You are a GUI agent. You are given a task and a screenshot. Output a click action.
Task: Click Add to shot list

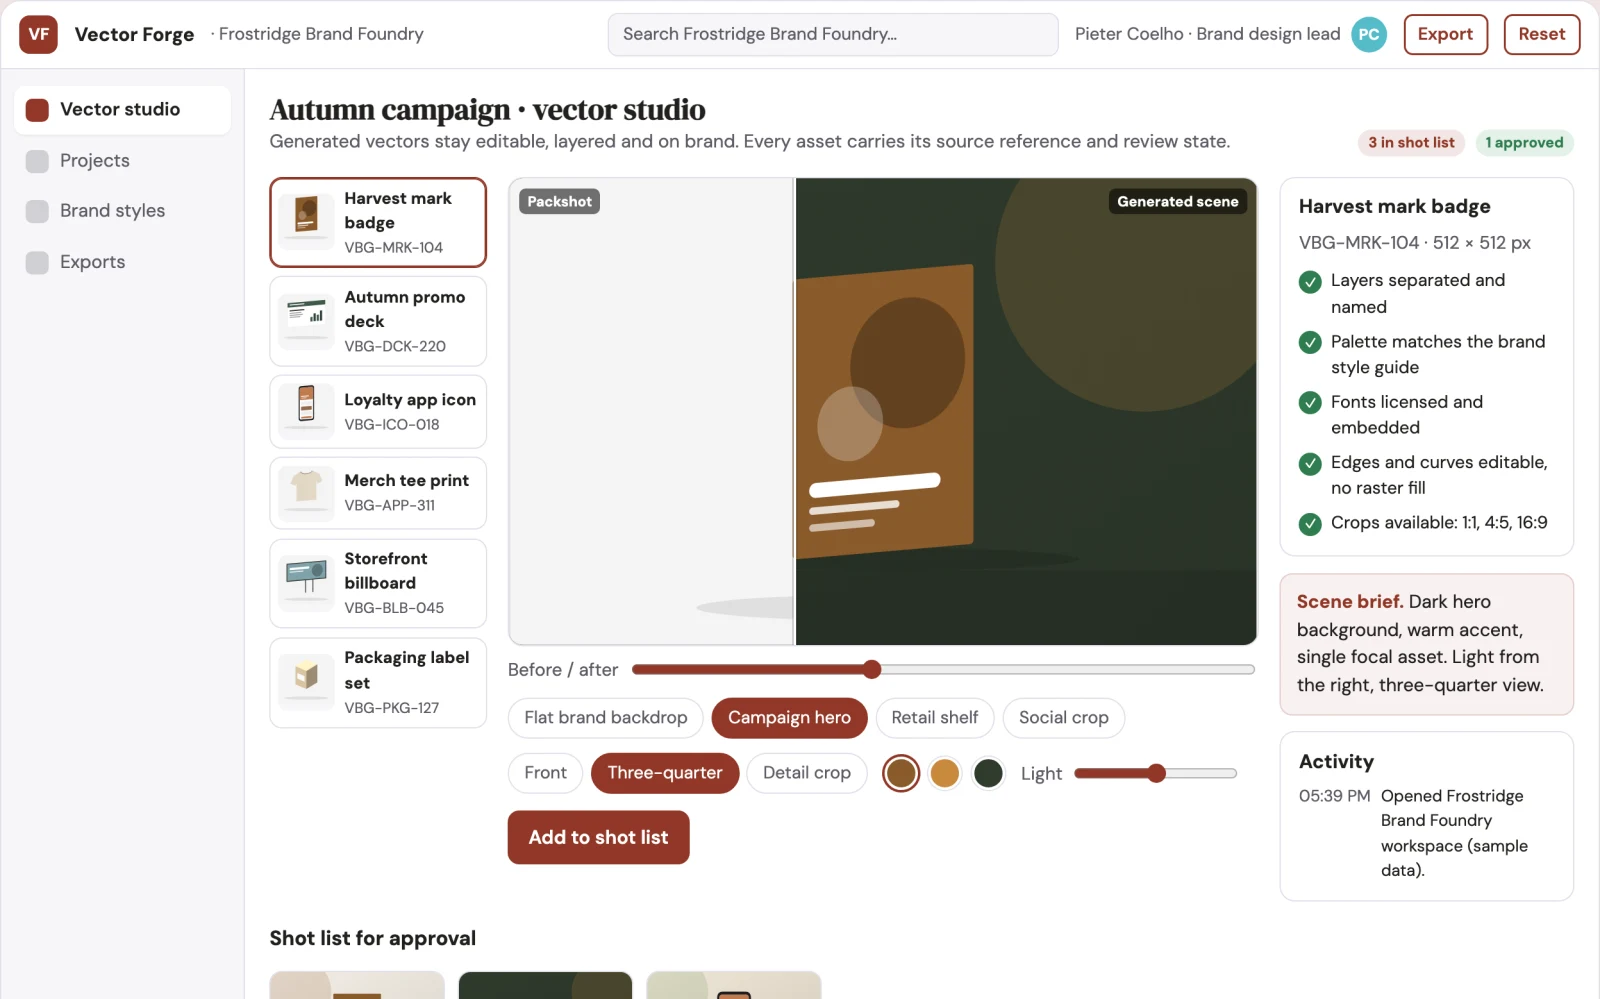pyautogui.click(x=598, y=837)
